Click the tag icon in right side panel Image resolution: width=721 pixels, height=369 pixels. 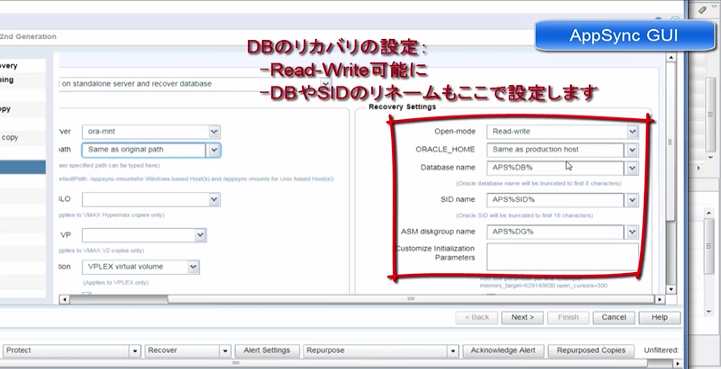(702, 10)
